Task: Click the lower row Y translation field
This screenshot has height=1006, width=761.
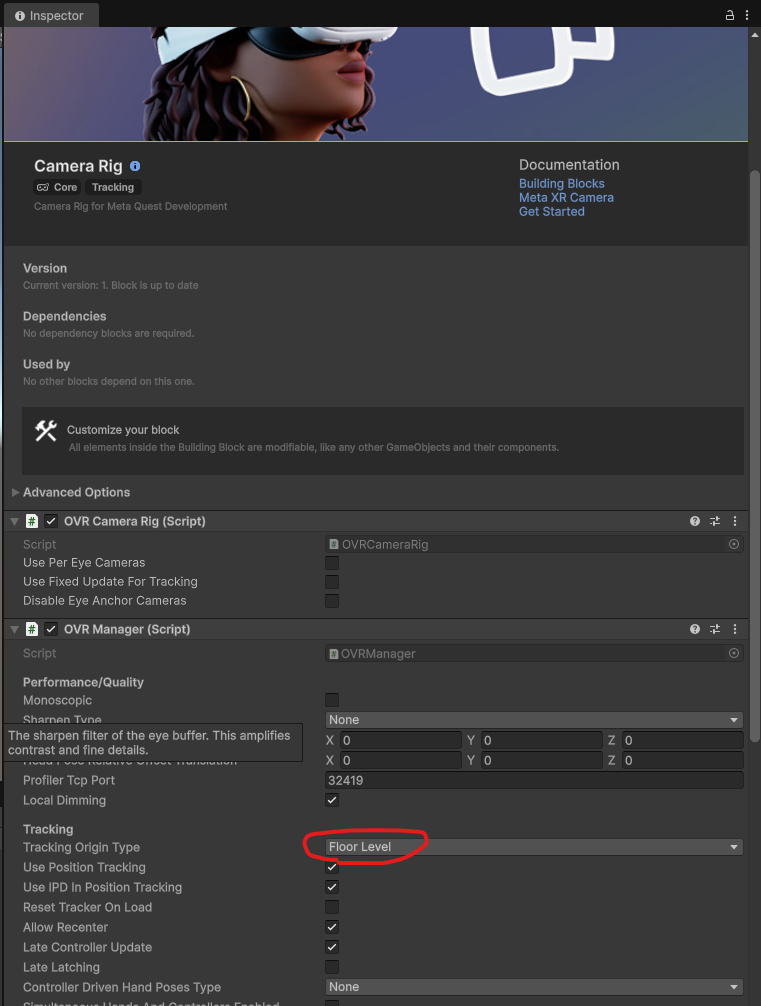Action: [x=542, y=760]
